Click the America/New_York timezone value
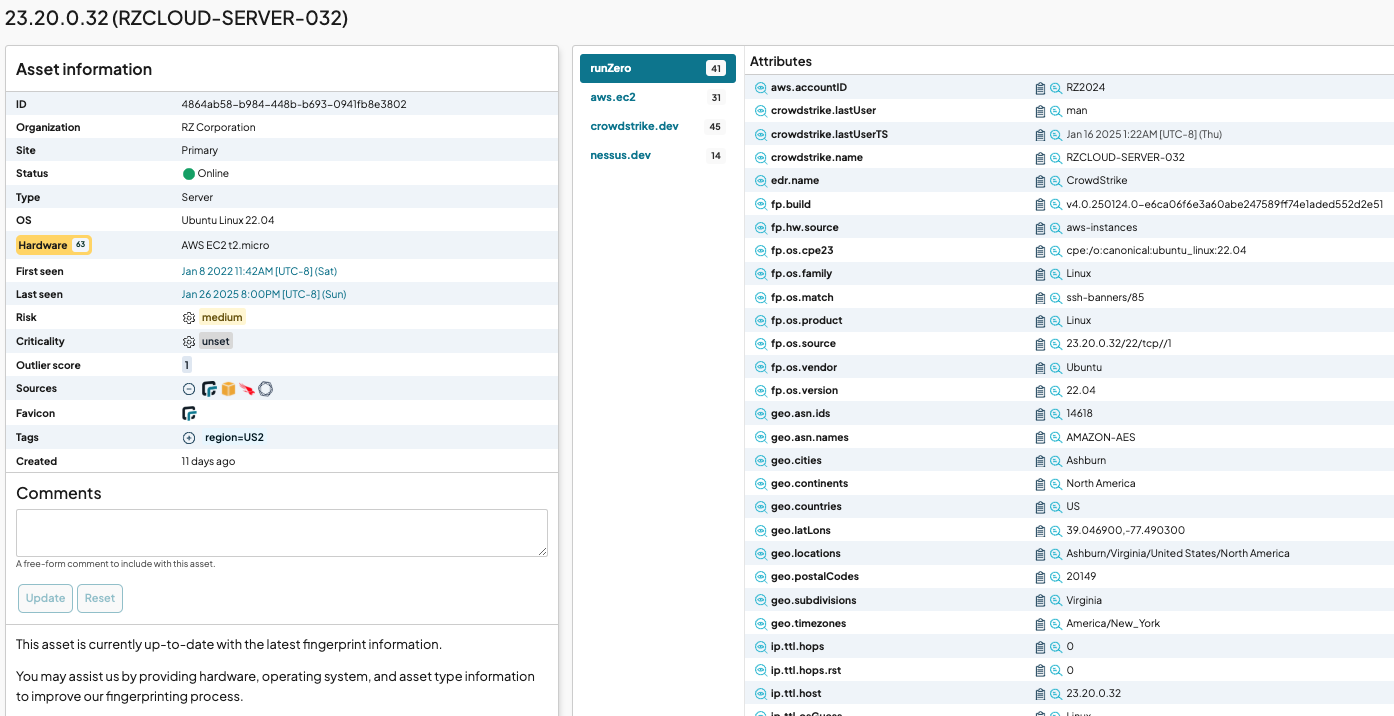Viewport: 1394px width, 716px height. click(x=1113, y=624)
